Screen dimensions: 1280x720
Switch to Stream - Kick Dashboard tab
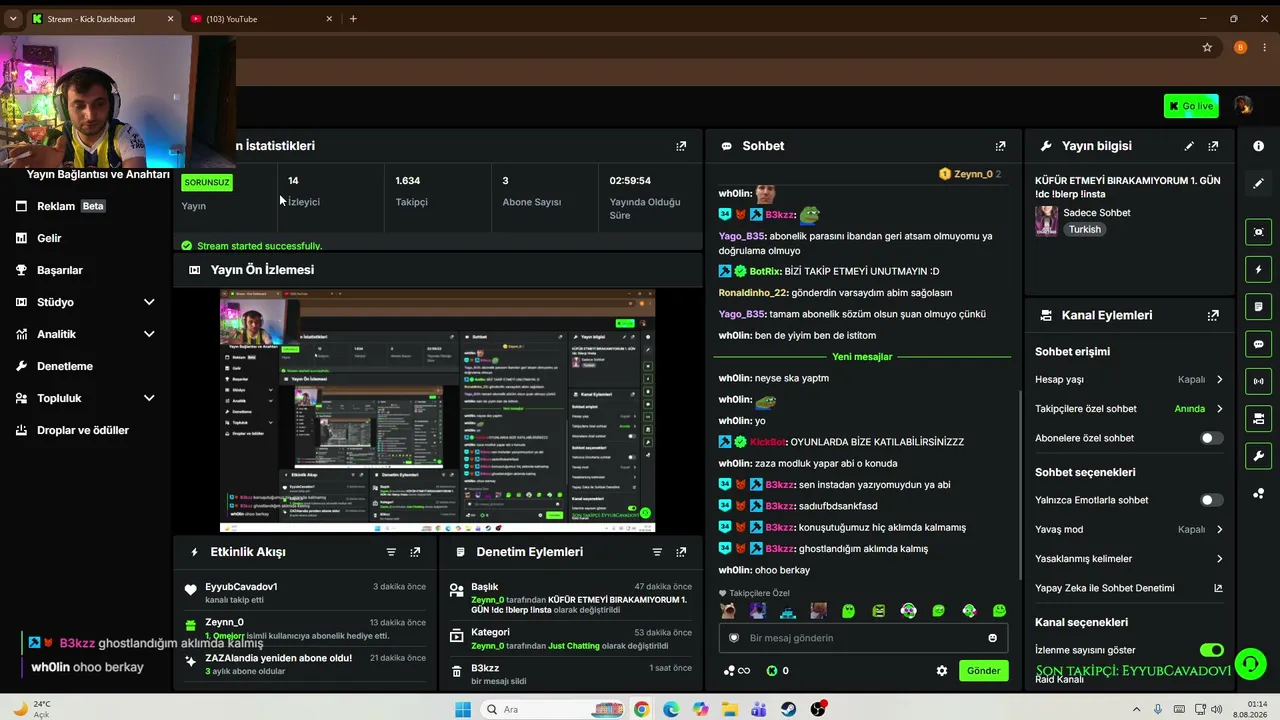click(x=102, y=19)
